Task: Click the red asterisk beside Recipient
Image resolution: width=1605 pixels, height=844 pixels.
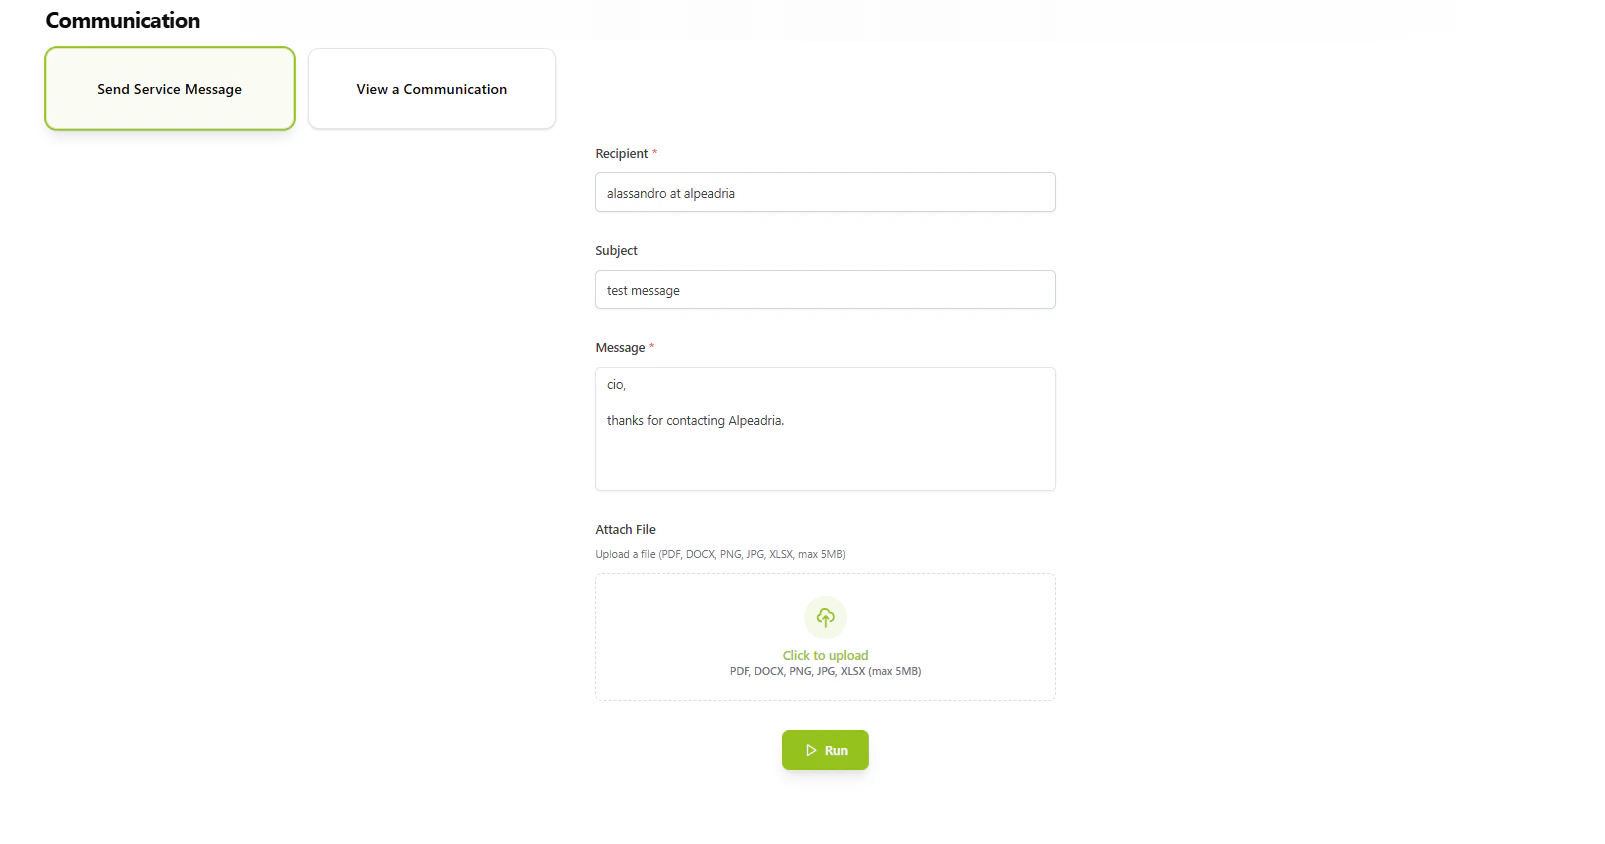Action: [x=655, y=150]
